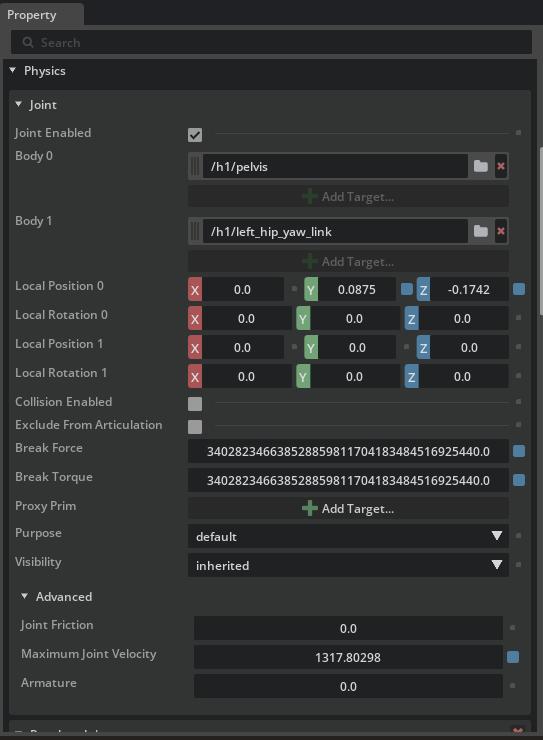
Task: Open the Visibility dropdown set to inherited
Action: (348, 565)
